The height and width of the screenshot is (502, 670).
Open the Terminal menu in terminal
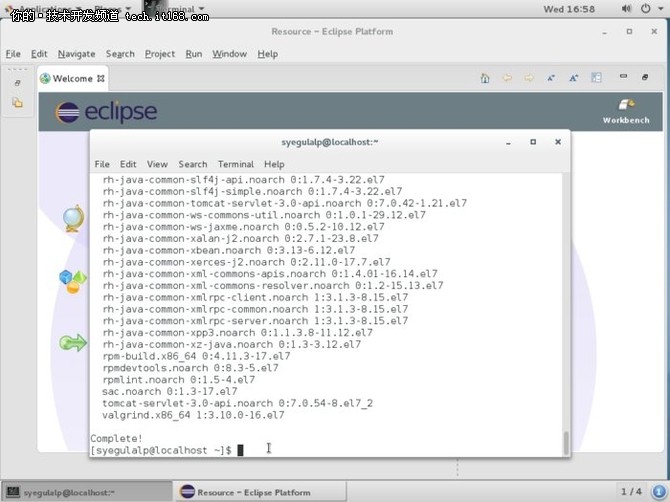235,164
